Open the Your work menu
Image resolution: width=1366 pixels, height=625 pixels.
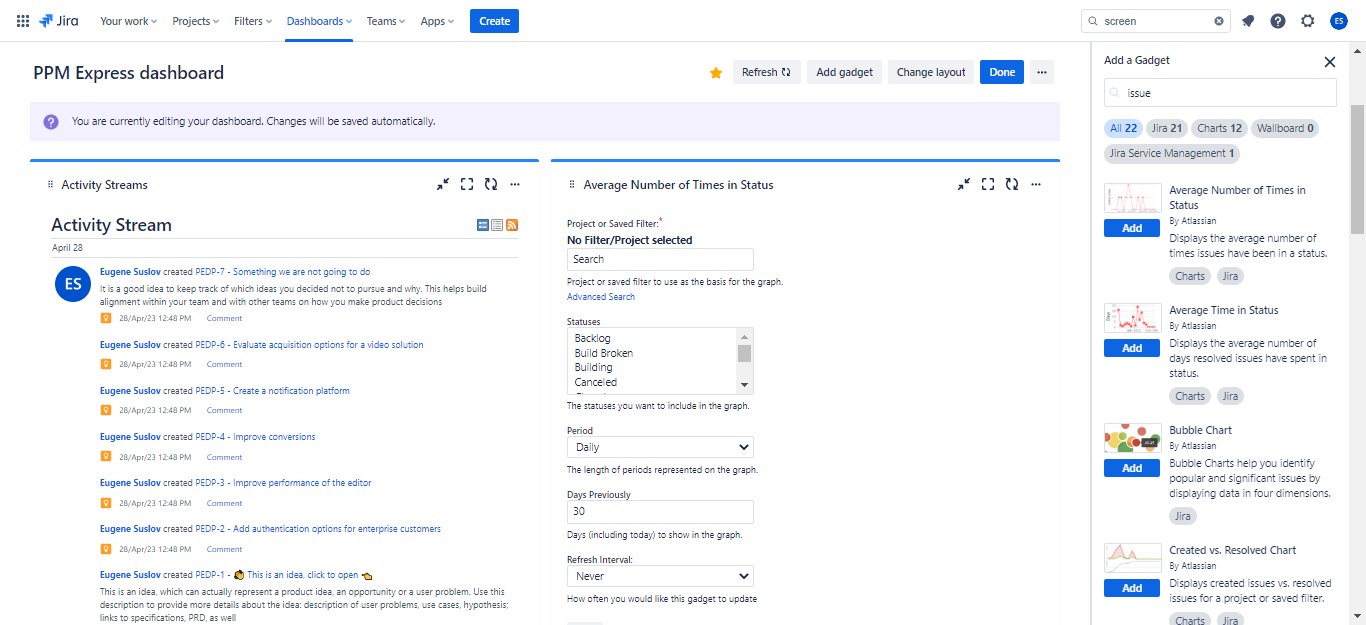(128, 21)
